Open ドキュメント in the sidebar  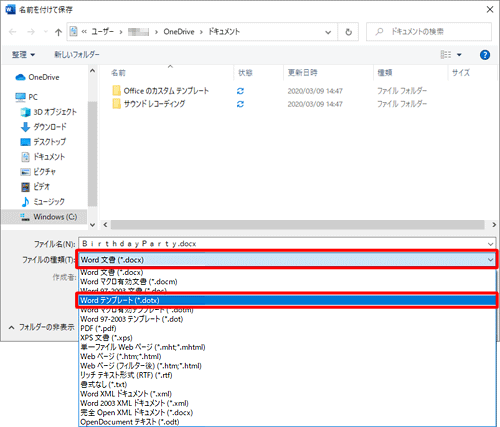click(x=43, y=157)
